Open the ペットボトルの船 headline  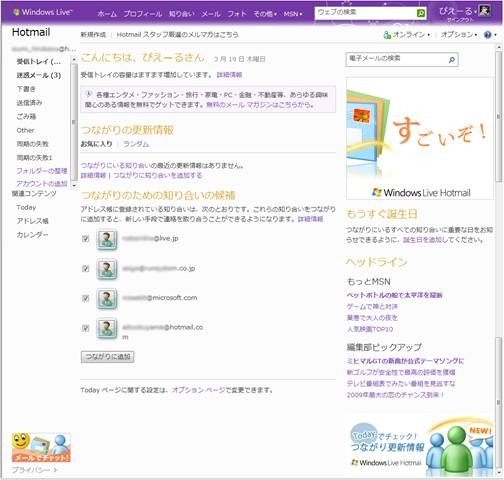(x=395, y=295)
